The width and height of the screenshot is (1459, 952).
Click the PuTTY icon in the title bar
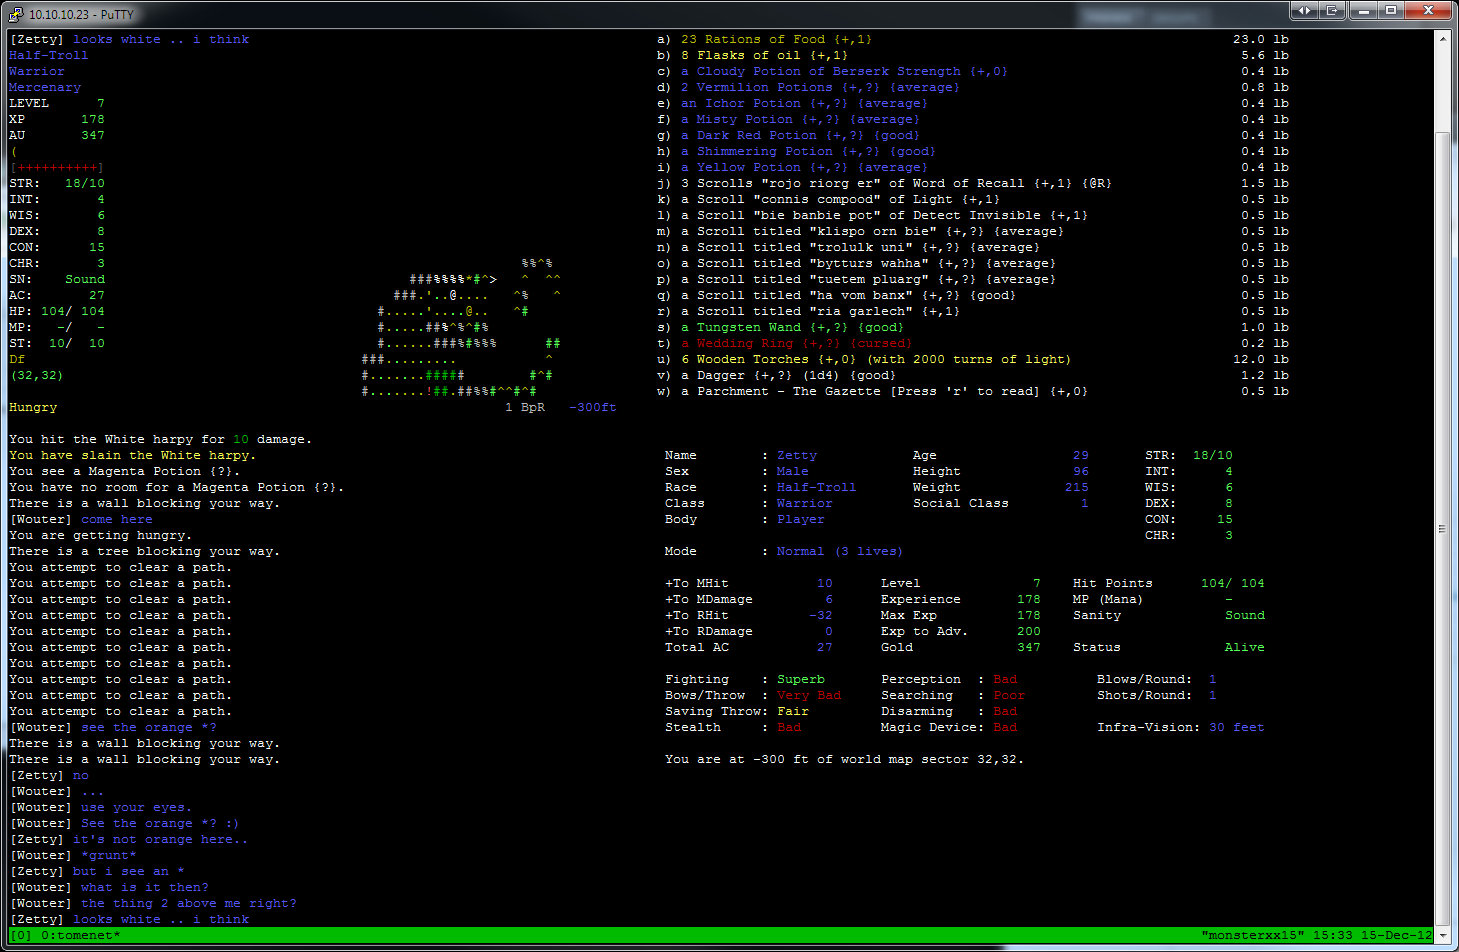point(15,14)
